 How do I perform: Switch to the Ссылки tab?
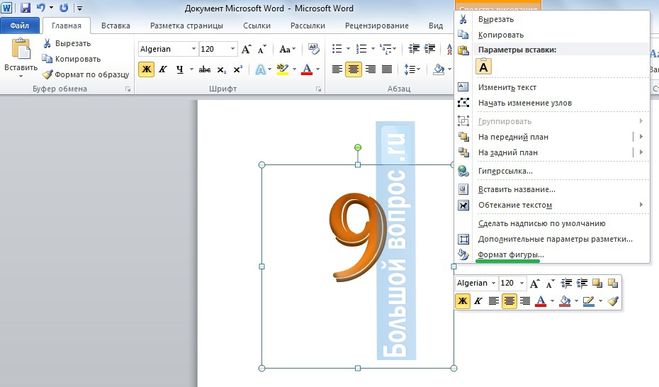[x=257, y=26]
